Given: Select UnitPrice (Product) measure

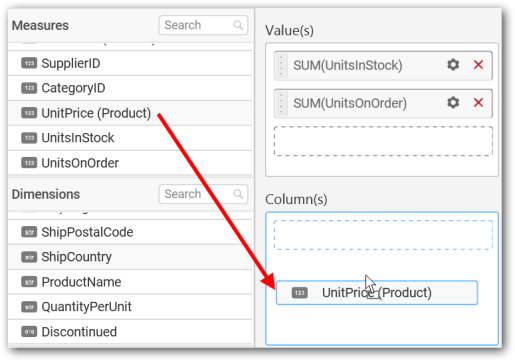Looking at the screenshot, I should (x=130, y=113).
